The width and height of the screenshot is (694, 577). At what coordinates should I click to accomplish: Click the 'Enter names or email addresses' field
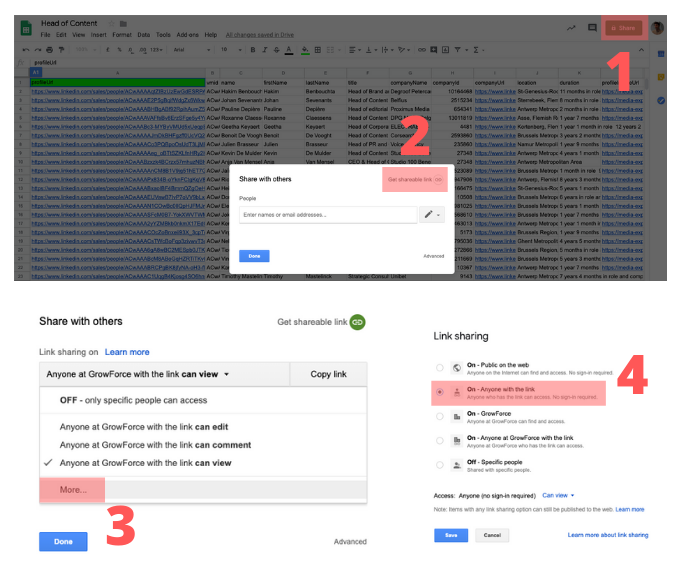click(328, 215)
